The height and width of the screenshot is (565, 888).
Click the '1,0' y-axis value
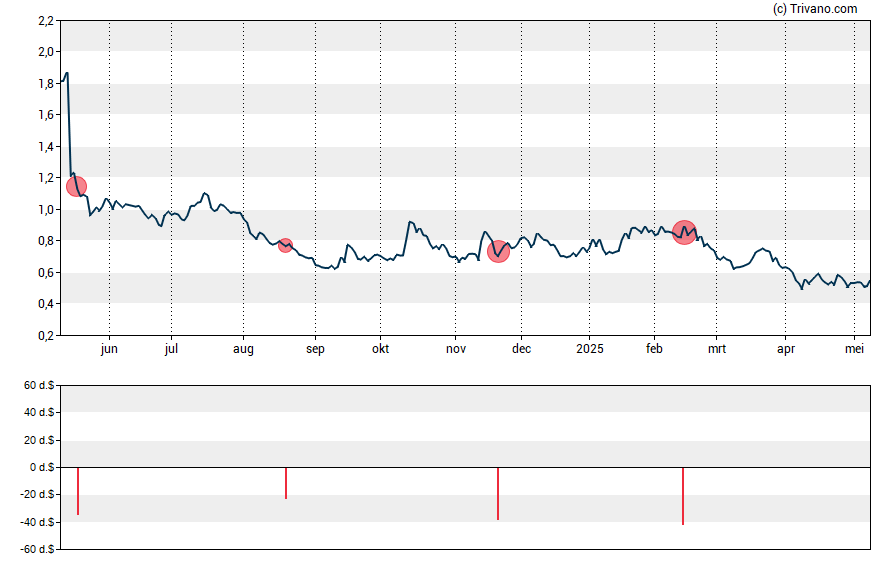(x=46, y=209)
